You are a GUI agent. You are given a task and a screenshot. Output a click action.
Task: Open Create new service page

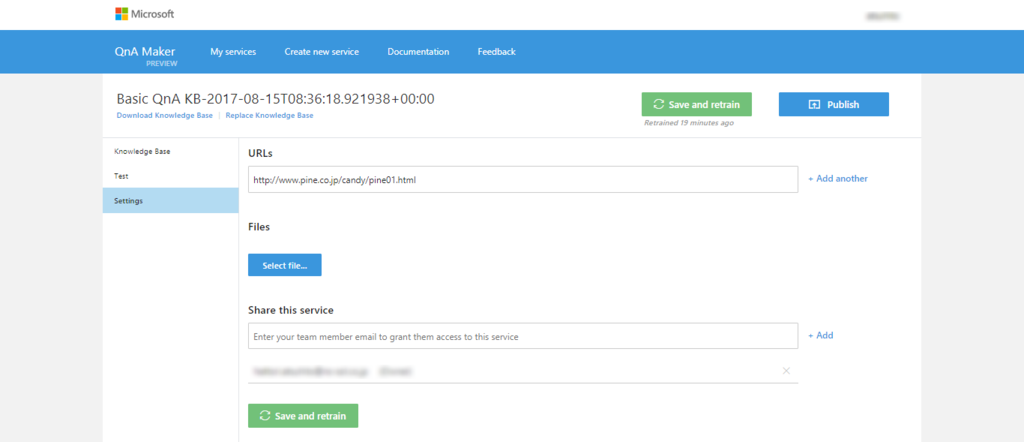321,52
